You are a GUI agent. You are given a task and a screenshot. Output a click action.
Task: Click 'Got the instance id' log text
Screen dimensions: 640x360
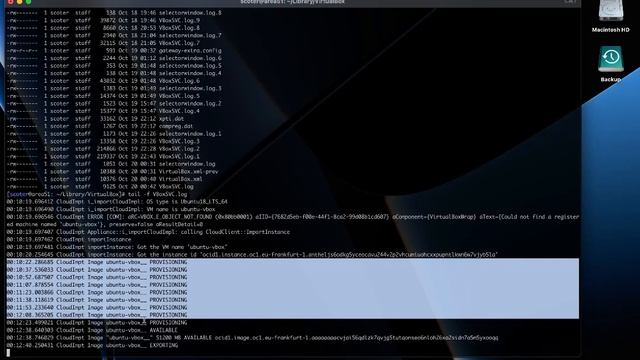click(167, 255)
